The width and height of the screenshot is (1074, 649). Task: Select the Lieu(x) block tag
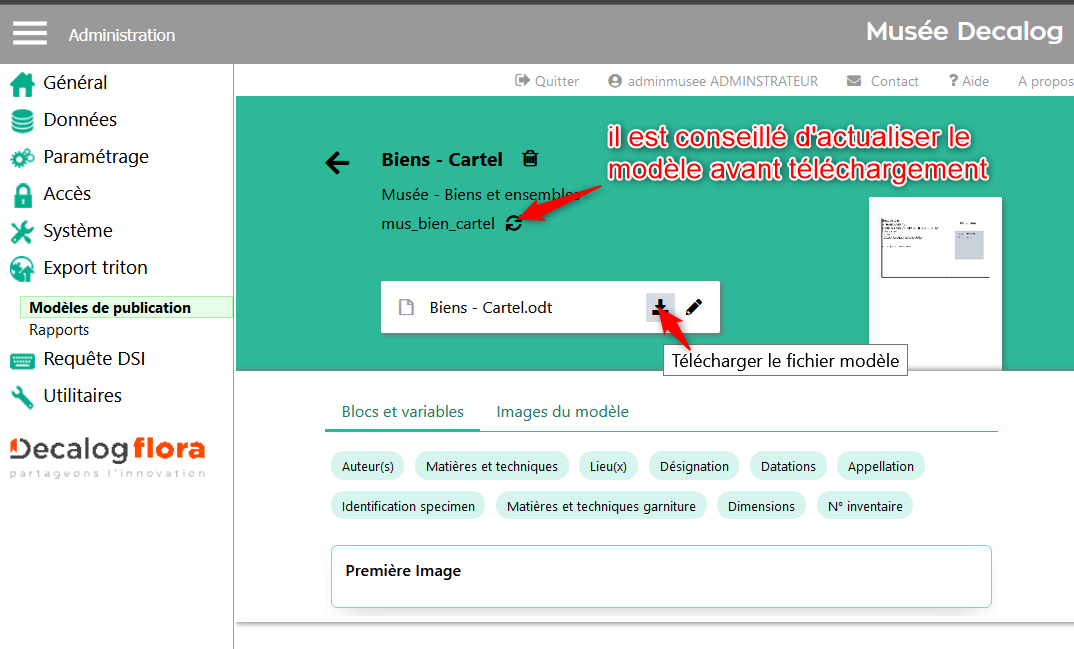point(608,466)
